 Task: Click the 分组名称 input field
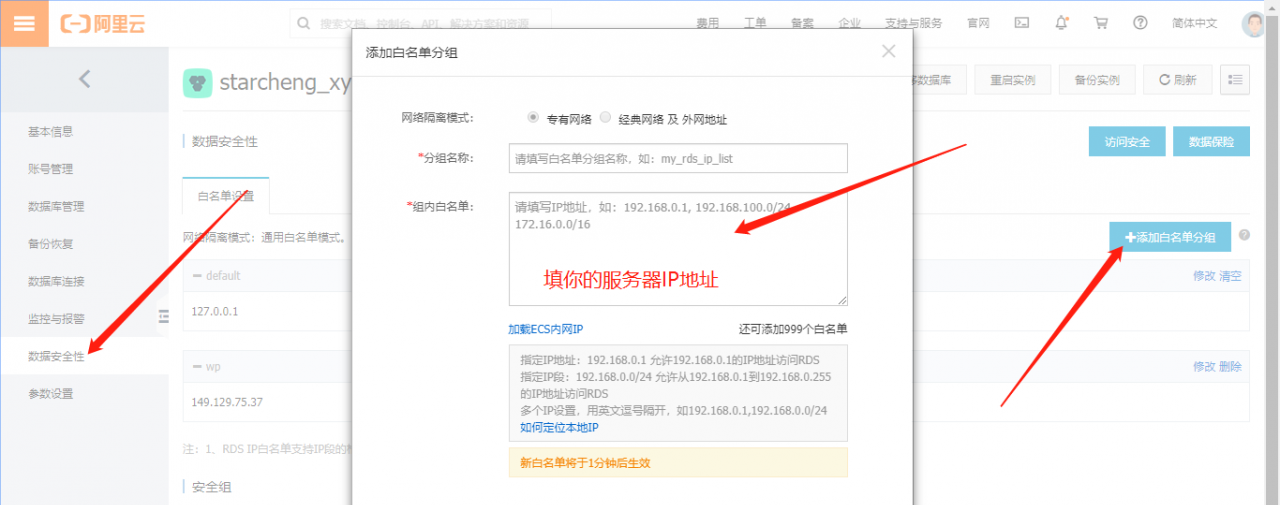point(678,158)
